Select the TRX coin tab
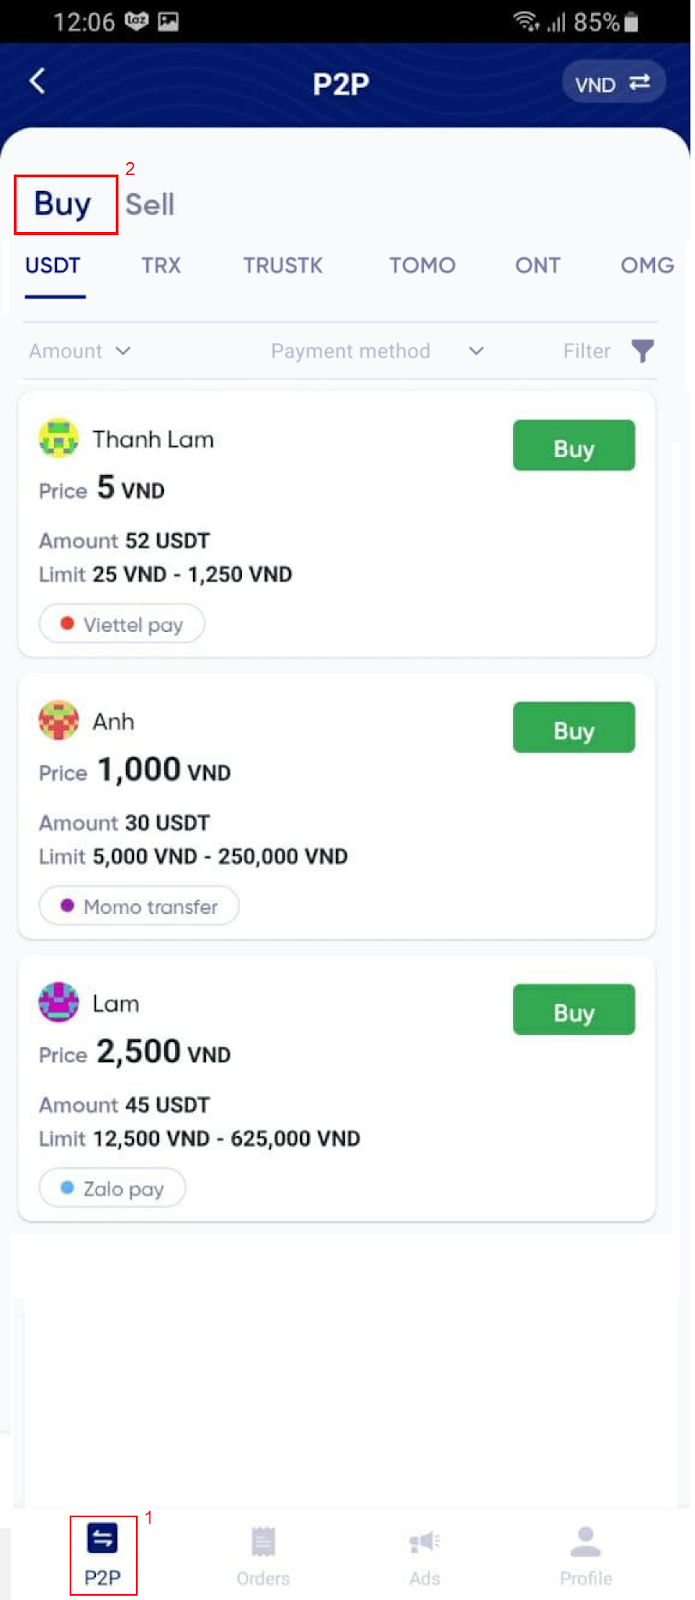 point(161,265)
